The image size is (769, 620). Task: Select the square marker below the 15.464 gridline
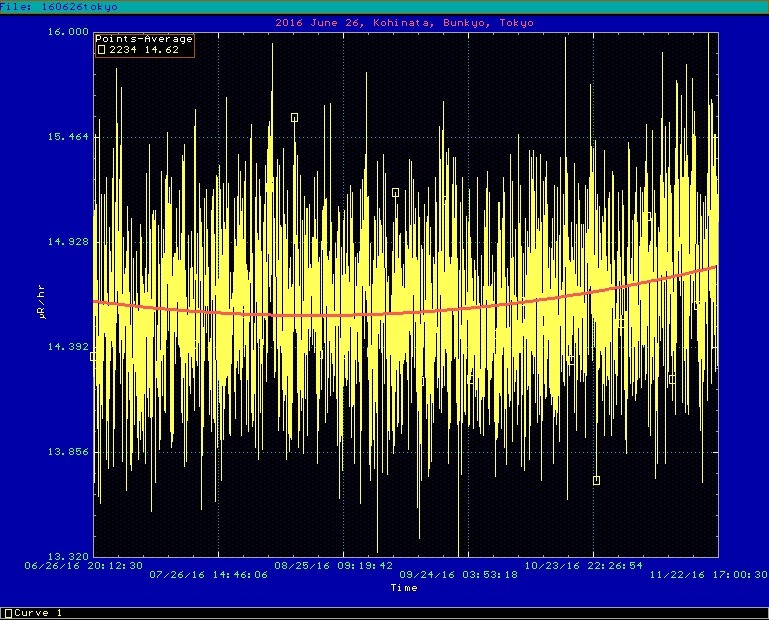pyautogui.click(x=395, y=192)
